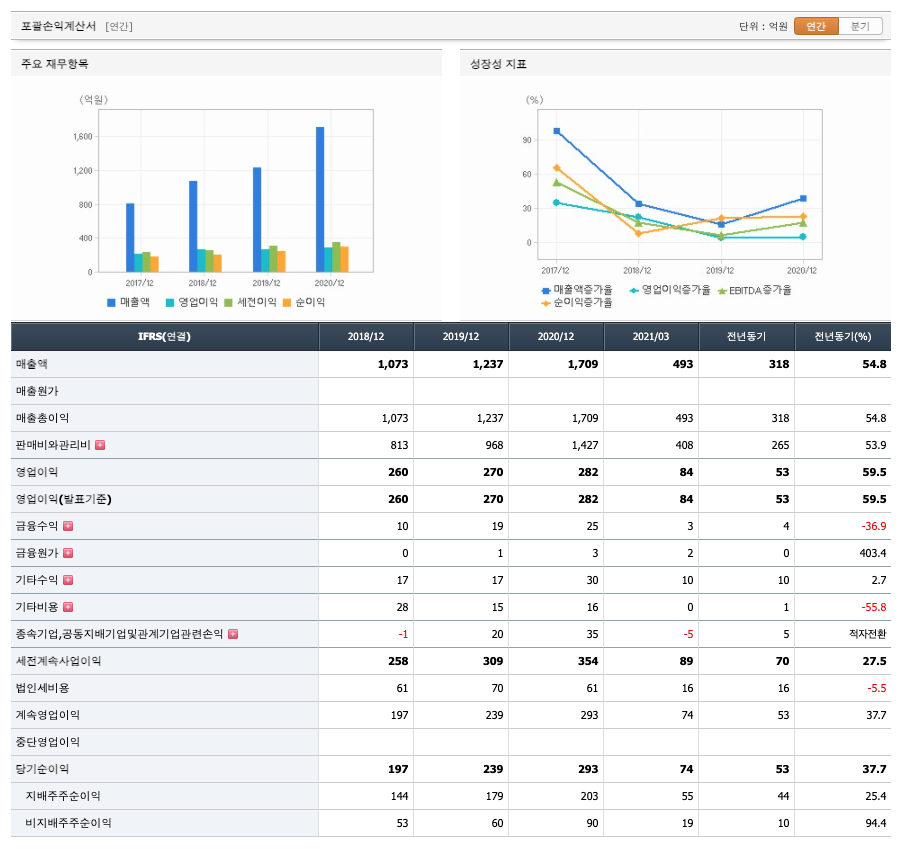Click the 적자전환 cell
The width and height of the screenshot is (900, 849).
pyautogui.click(x=867, y=634)
